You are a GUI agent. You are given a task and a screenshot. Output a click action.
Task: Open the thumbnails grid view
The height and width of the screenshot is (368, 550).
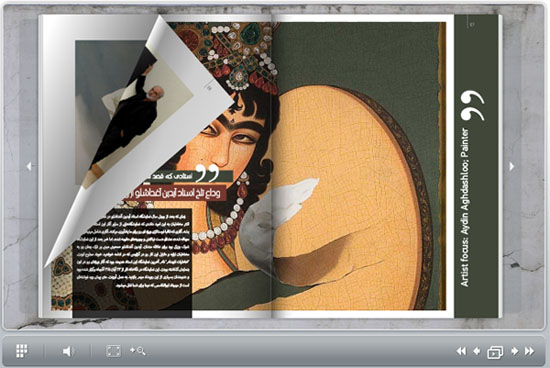click(x=22, y=351)
